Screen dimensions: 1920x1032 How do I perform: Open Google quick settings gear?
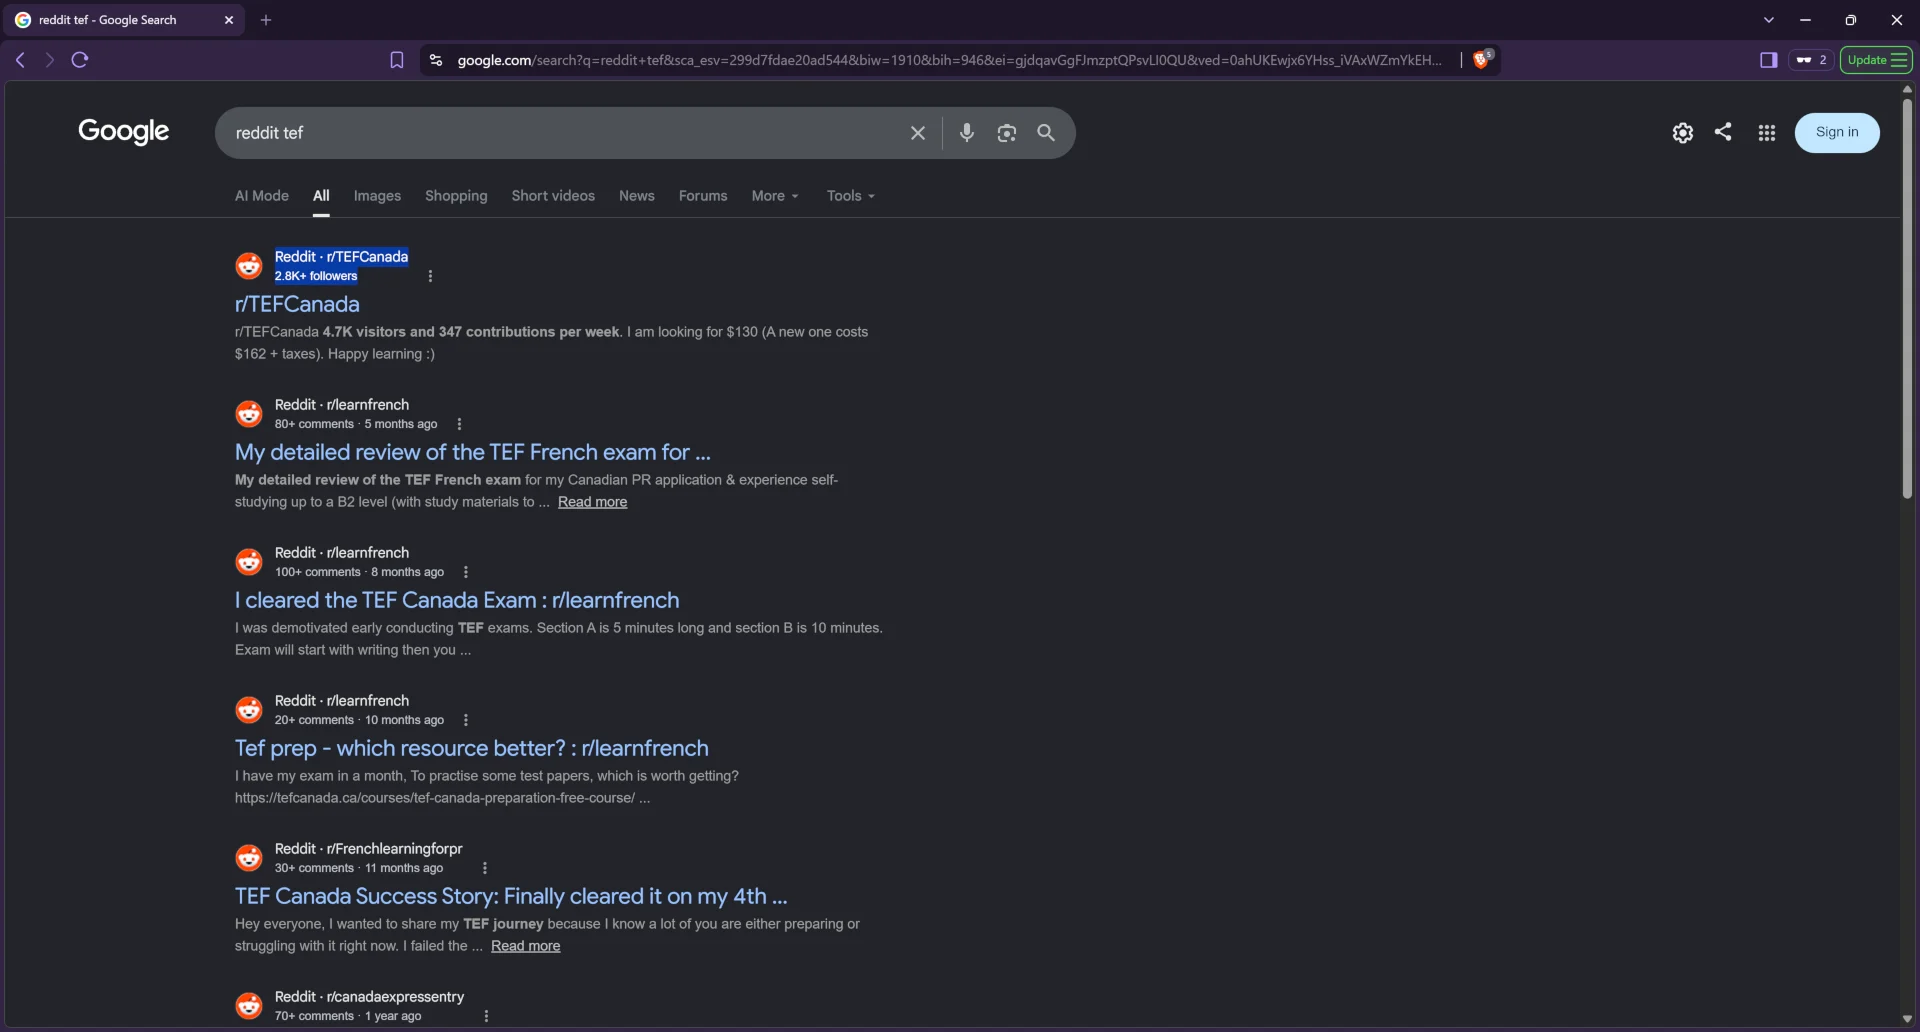click(1682, 132)
